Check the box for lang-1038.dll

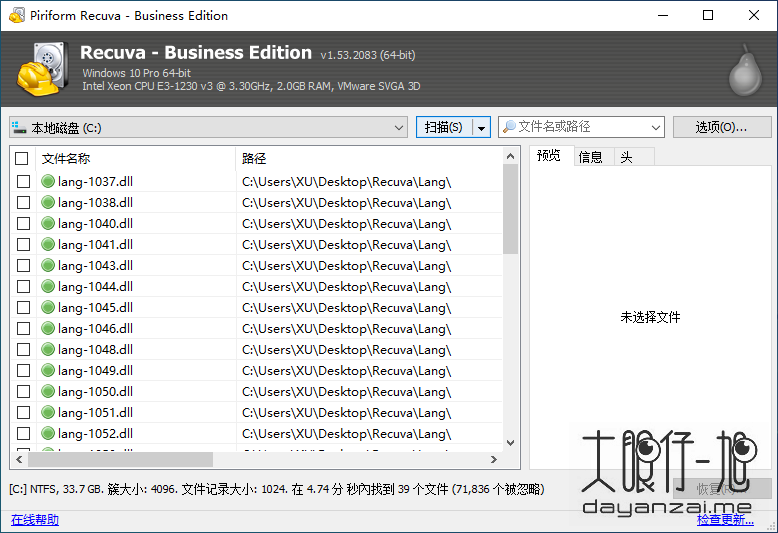click(x=23, y=202)
